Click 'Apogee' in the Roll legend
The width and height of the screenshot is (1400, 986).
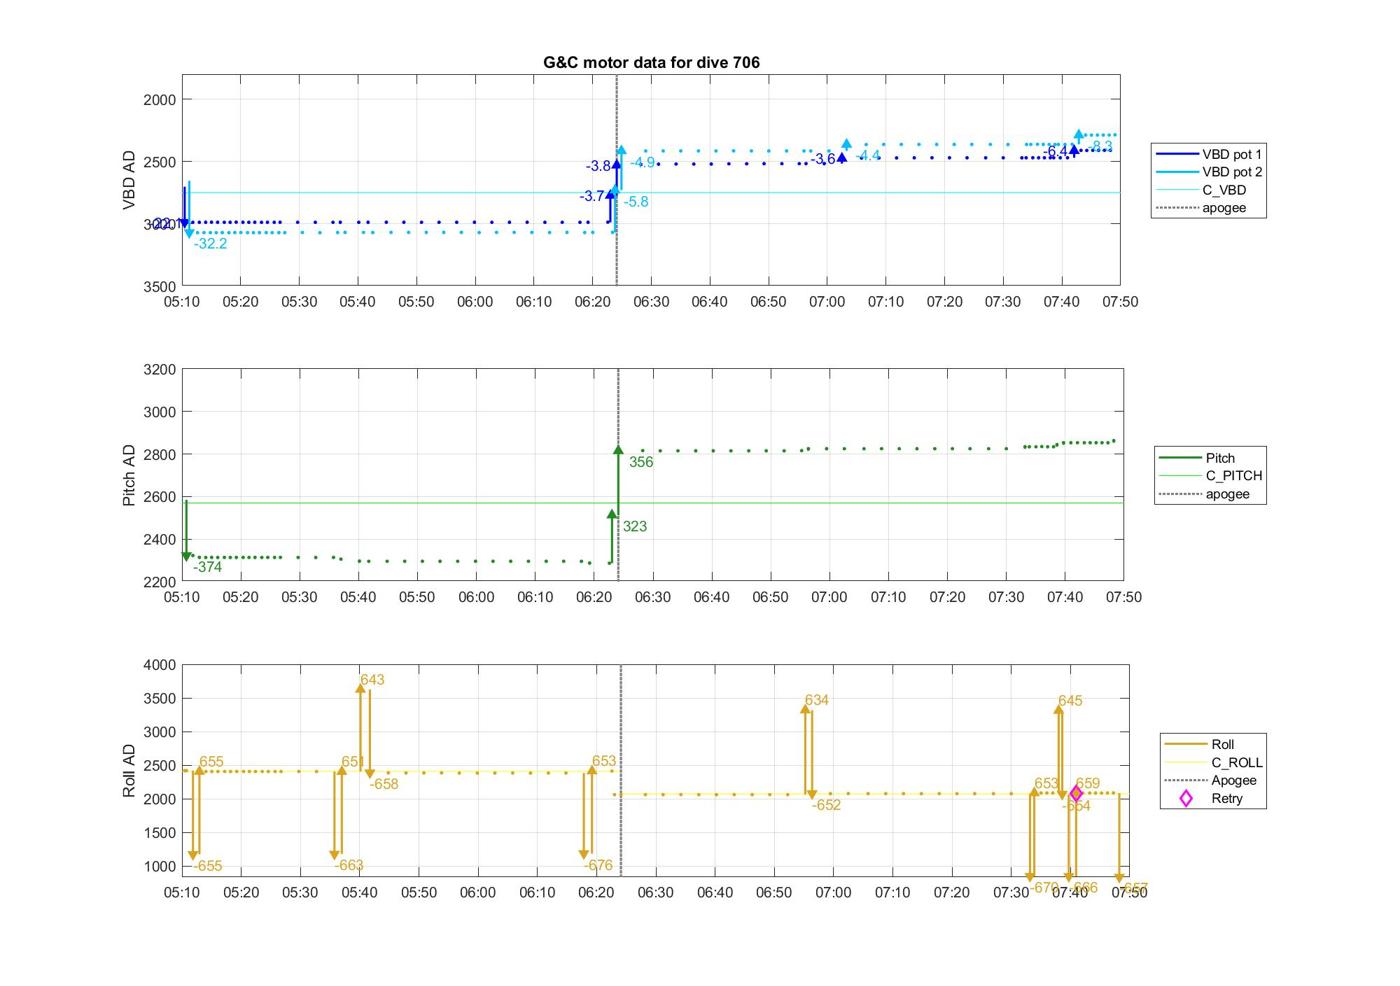coord(1234,780)
